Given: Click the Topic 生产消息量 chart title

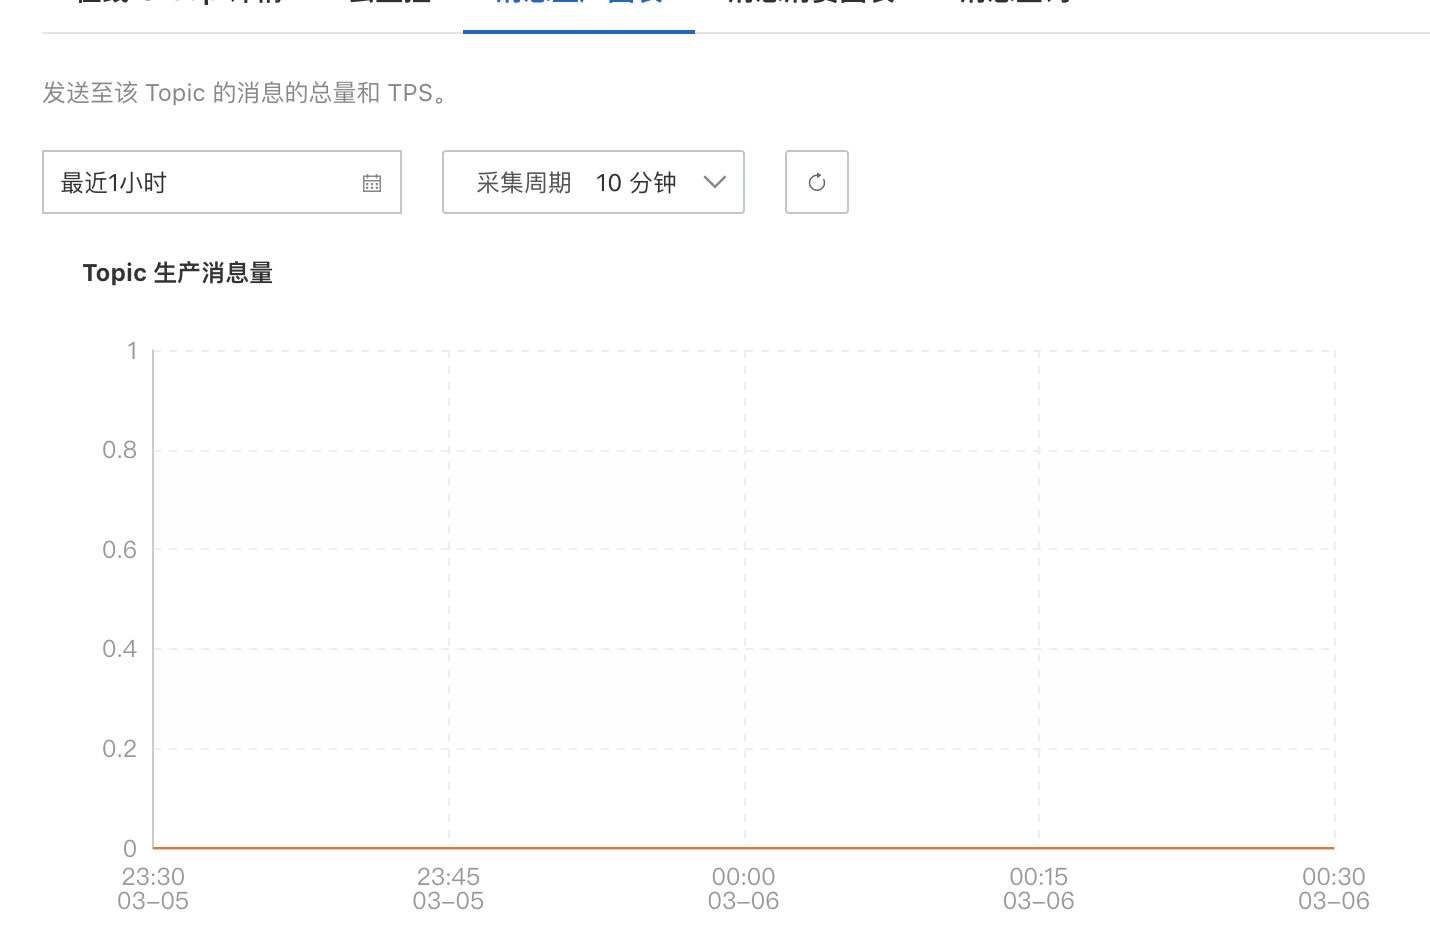Looking at the screenshot, I should 178,273.
